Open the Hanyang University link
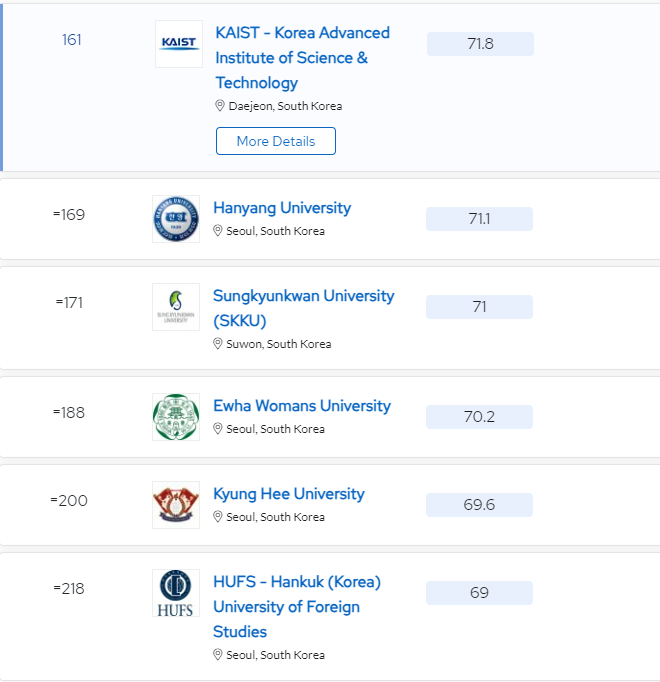This screenshot has height=682, width=660. click(282, 208)
